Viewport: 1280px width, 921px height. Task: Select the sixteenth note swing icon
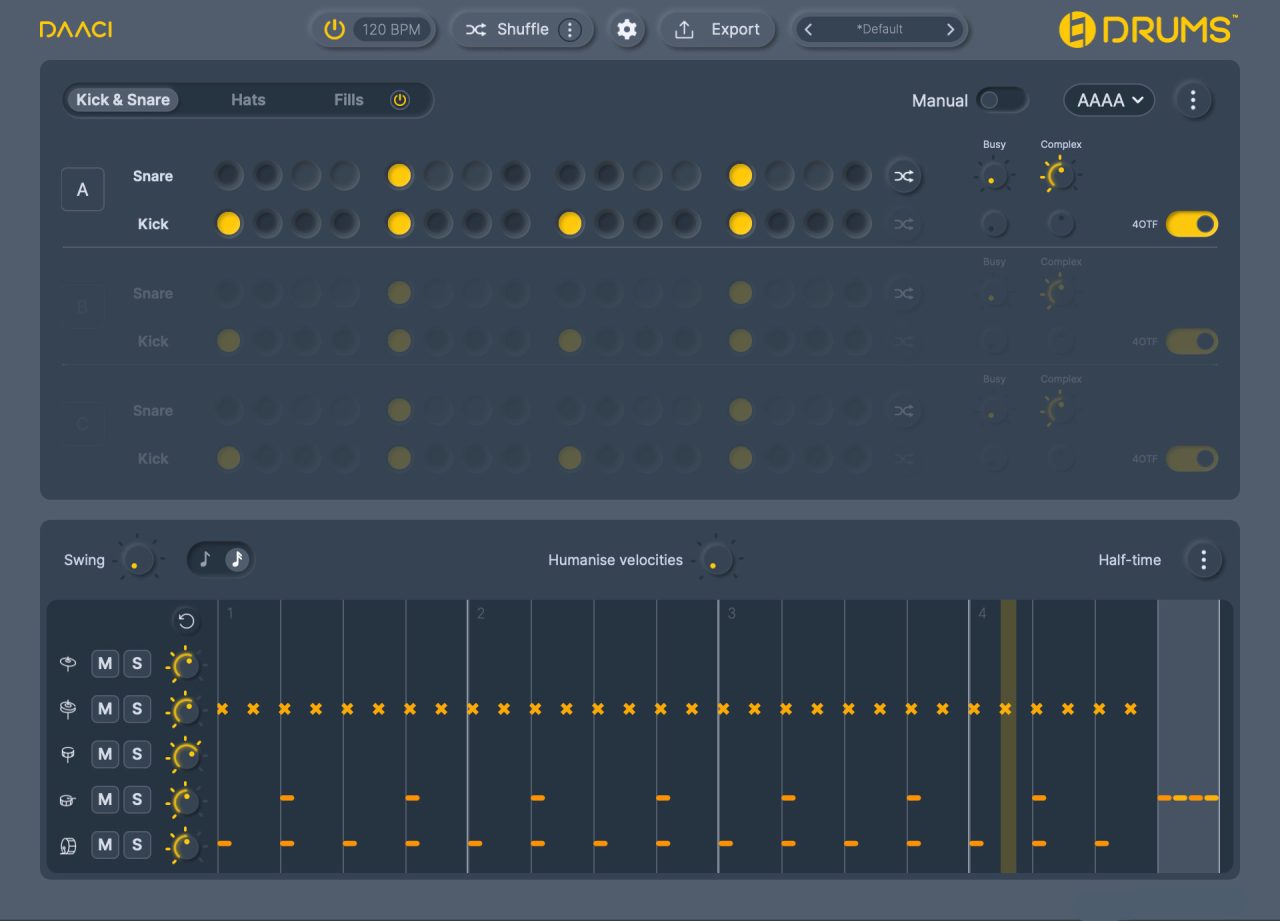coord(237,559)
